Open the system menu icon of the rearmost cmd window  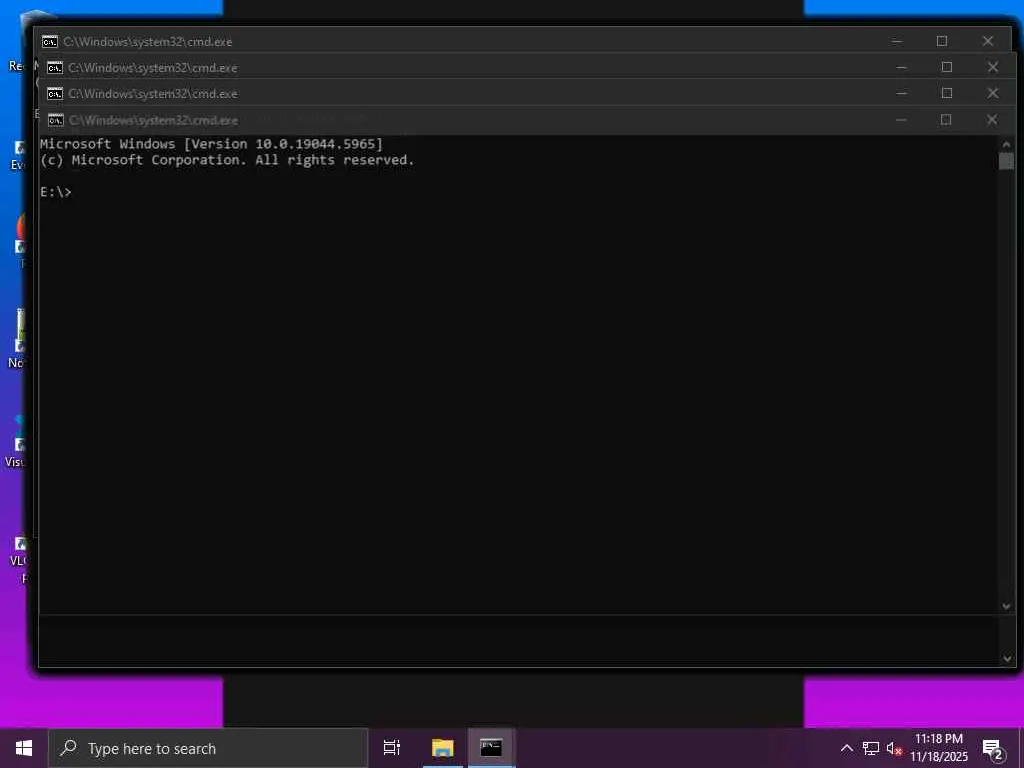tap(50, 42)
